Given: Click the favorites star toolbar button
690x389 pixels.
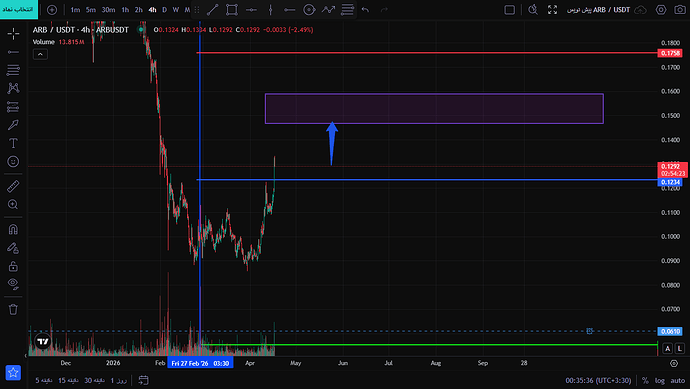Looking at the screenshot, I should pos(13,373).
